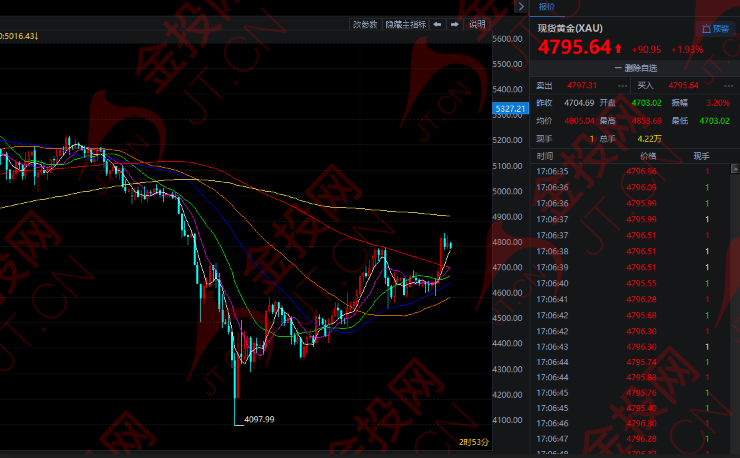
Task: Click the 时间 column header
Action: [545, 156]
